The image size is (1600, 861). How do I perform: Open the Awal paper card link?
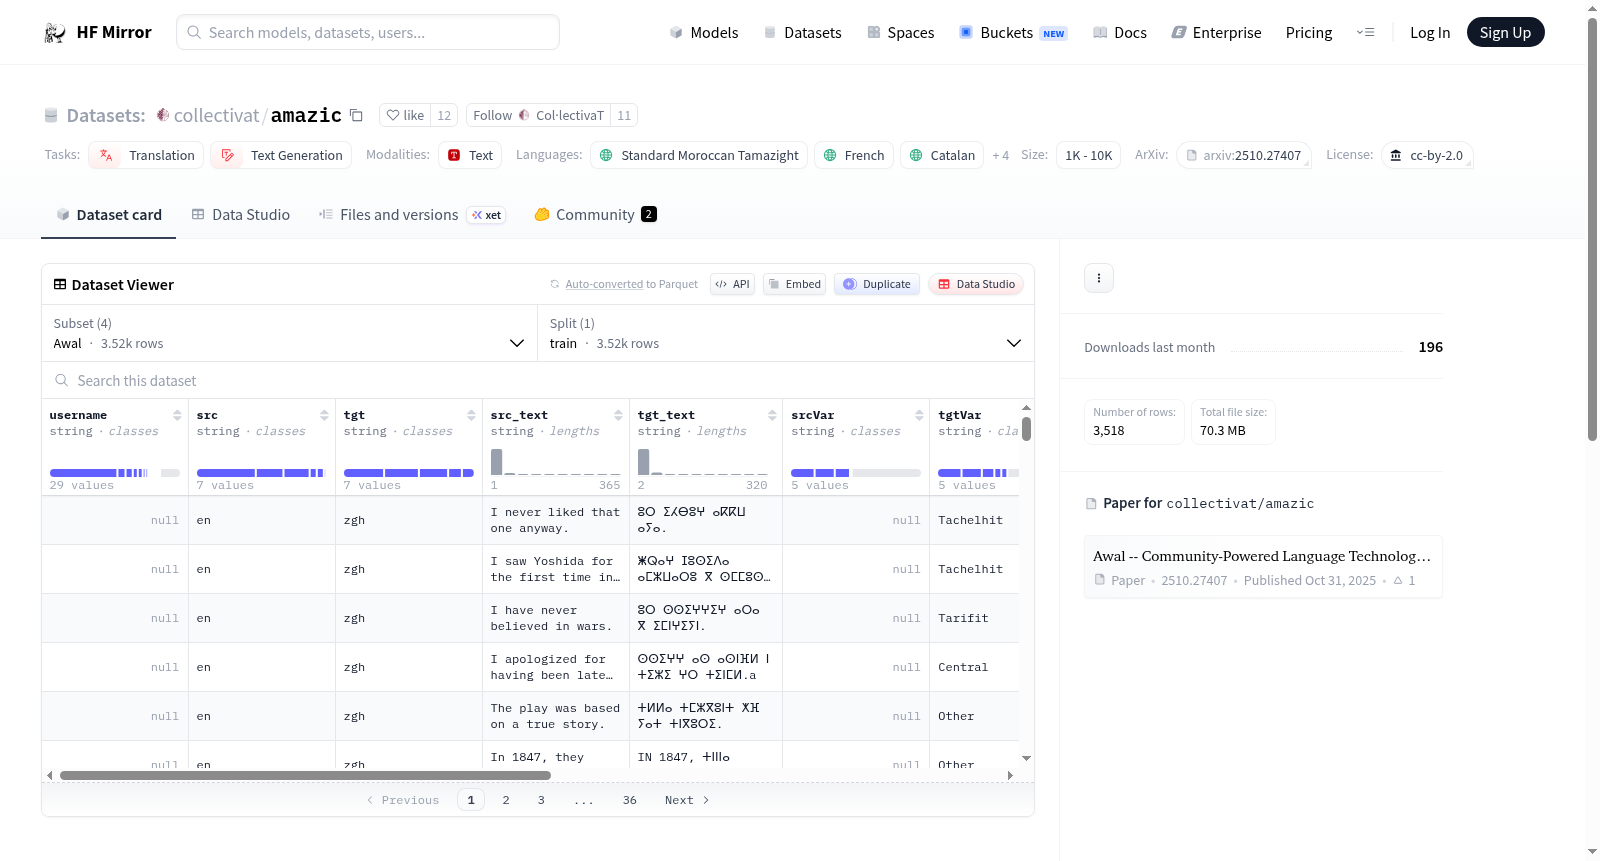tap(1263, 567)
